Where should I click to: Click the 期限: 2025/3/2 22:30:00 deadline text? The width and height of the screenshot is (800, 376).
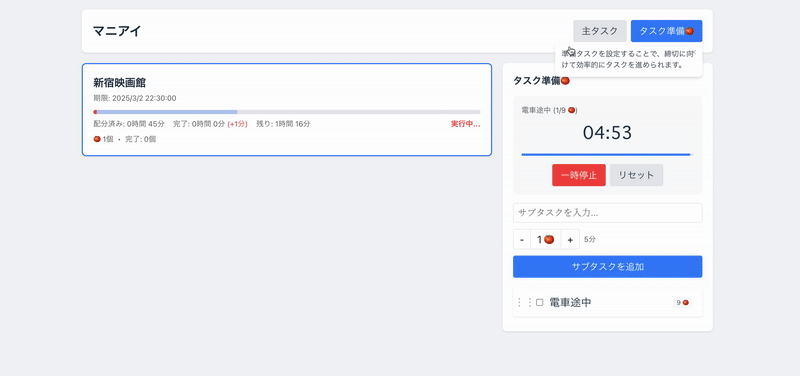pos(135,98)
